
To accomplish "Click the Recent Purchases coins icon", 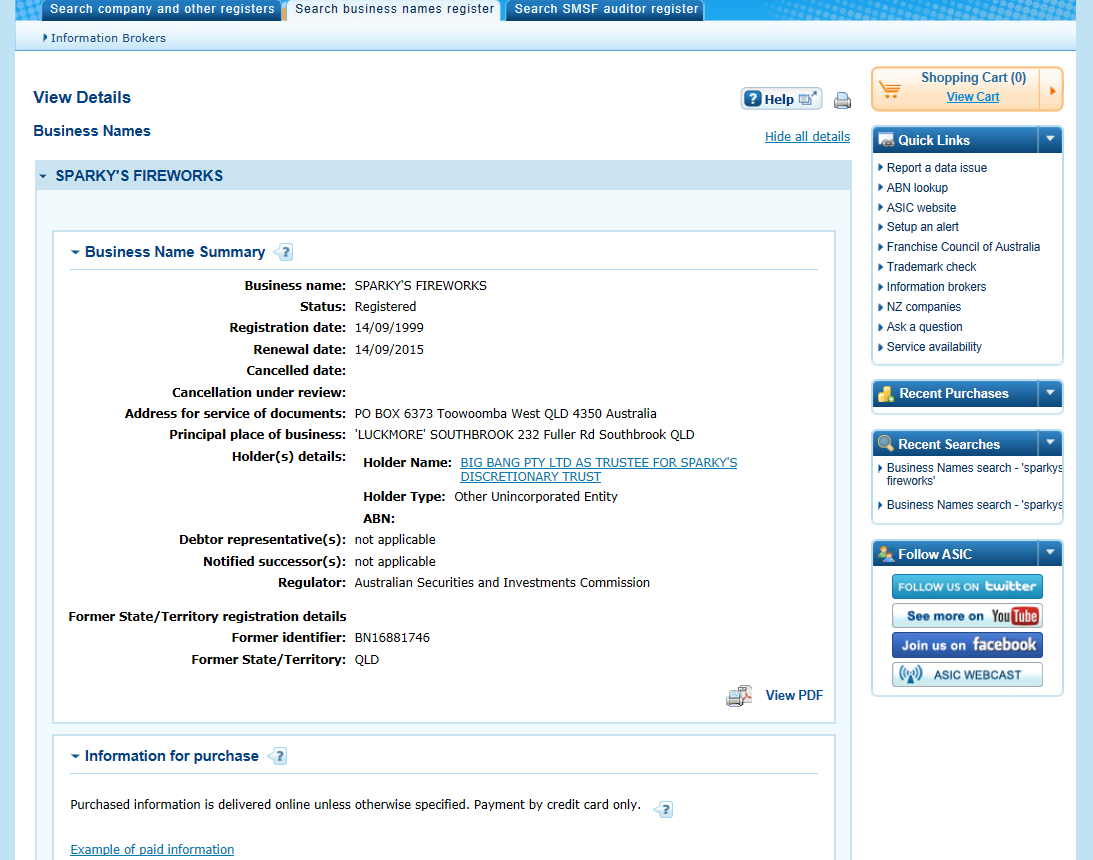I will pyautogui.click(x=886, y=394).
